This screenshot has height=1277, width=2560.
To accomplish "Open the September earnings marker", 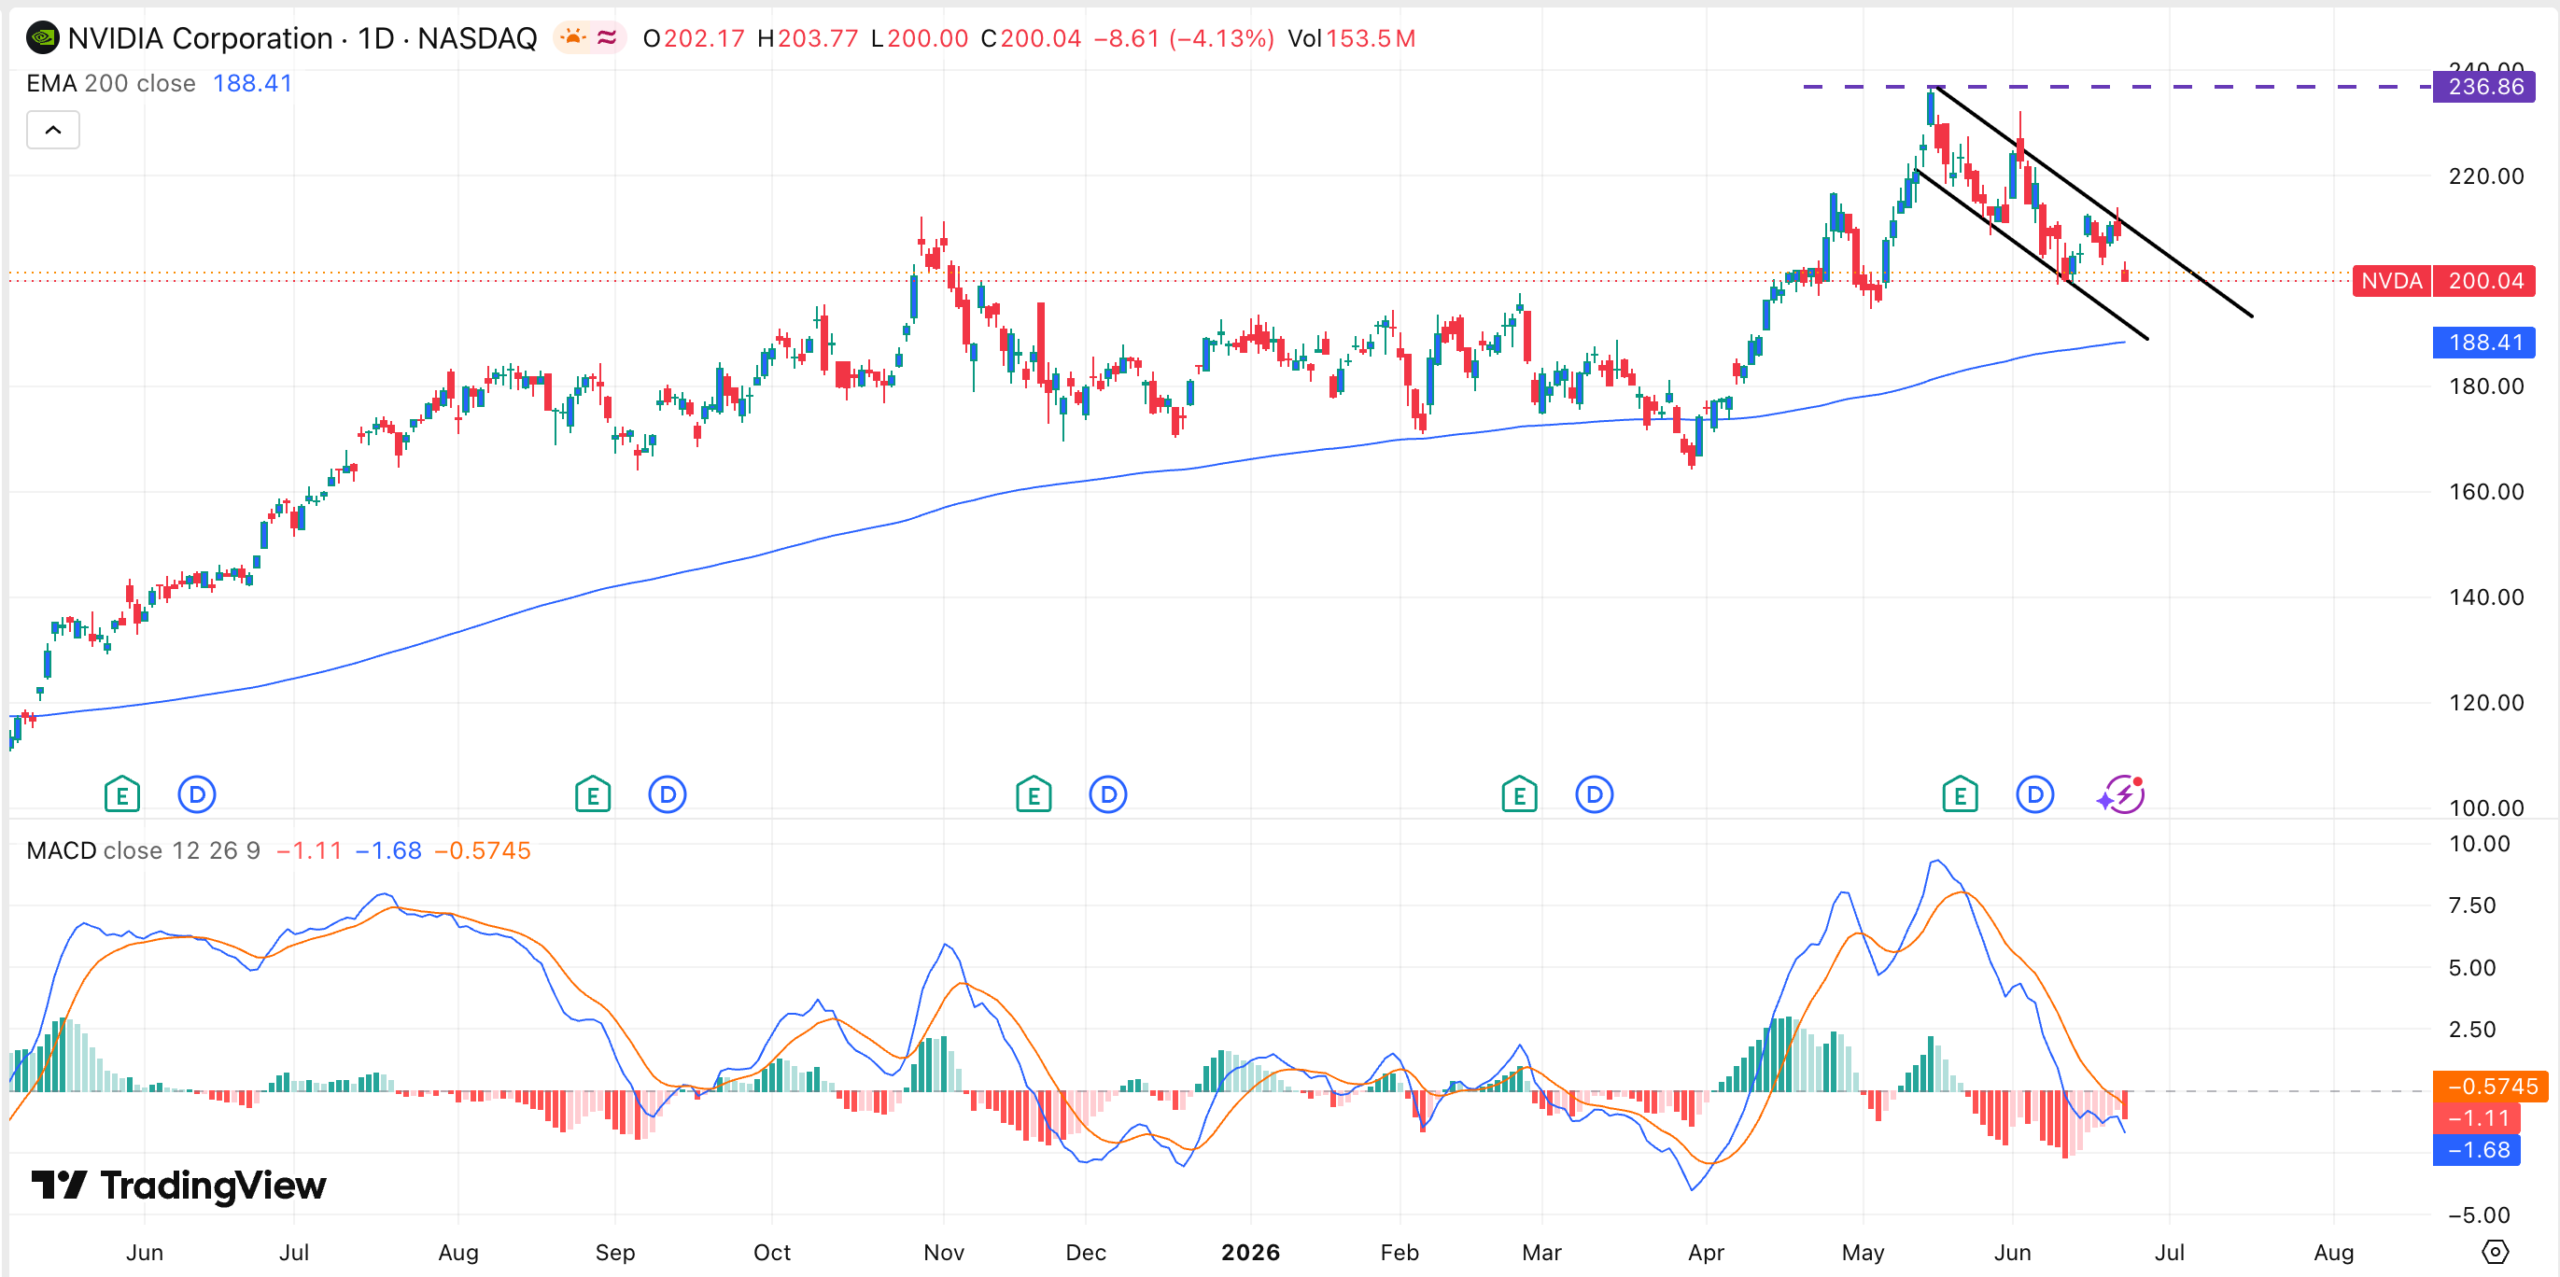I will [593, 795].
